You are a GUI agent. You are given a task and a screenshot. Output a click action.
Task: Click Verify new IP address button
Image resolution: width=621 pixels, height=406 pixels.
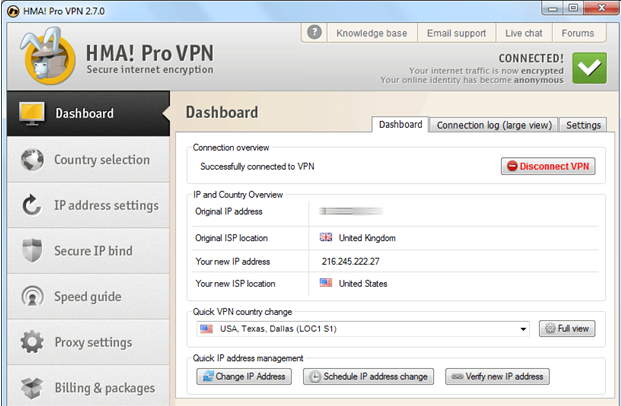coord(497,376)
